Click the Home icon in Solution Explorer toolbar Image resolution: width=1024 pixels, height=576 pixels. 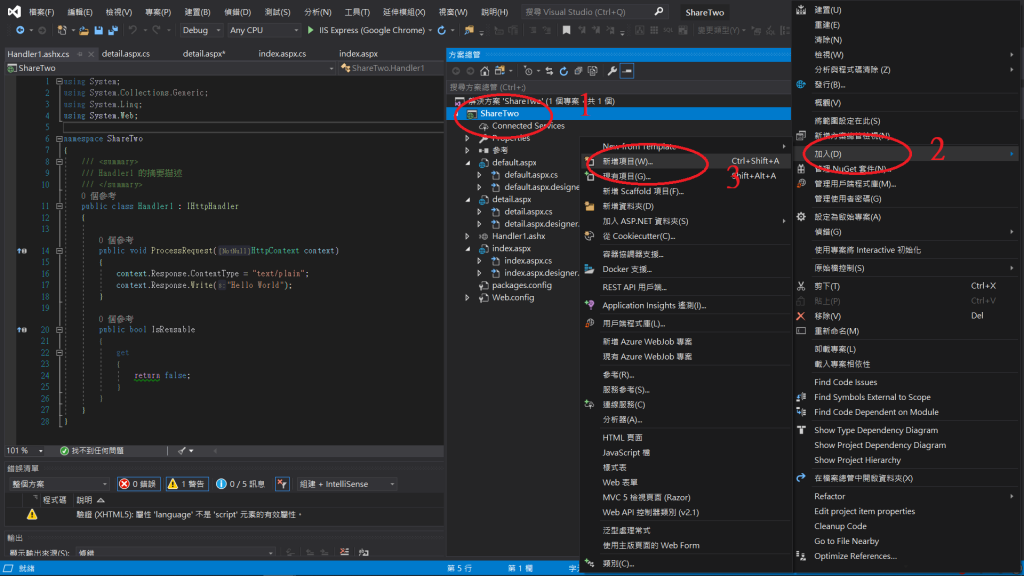485,71
